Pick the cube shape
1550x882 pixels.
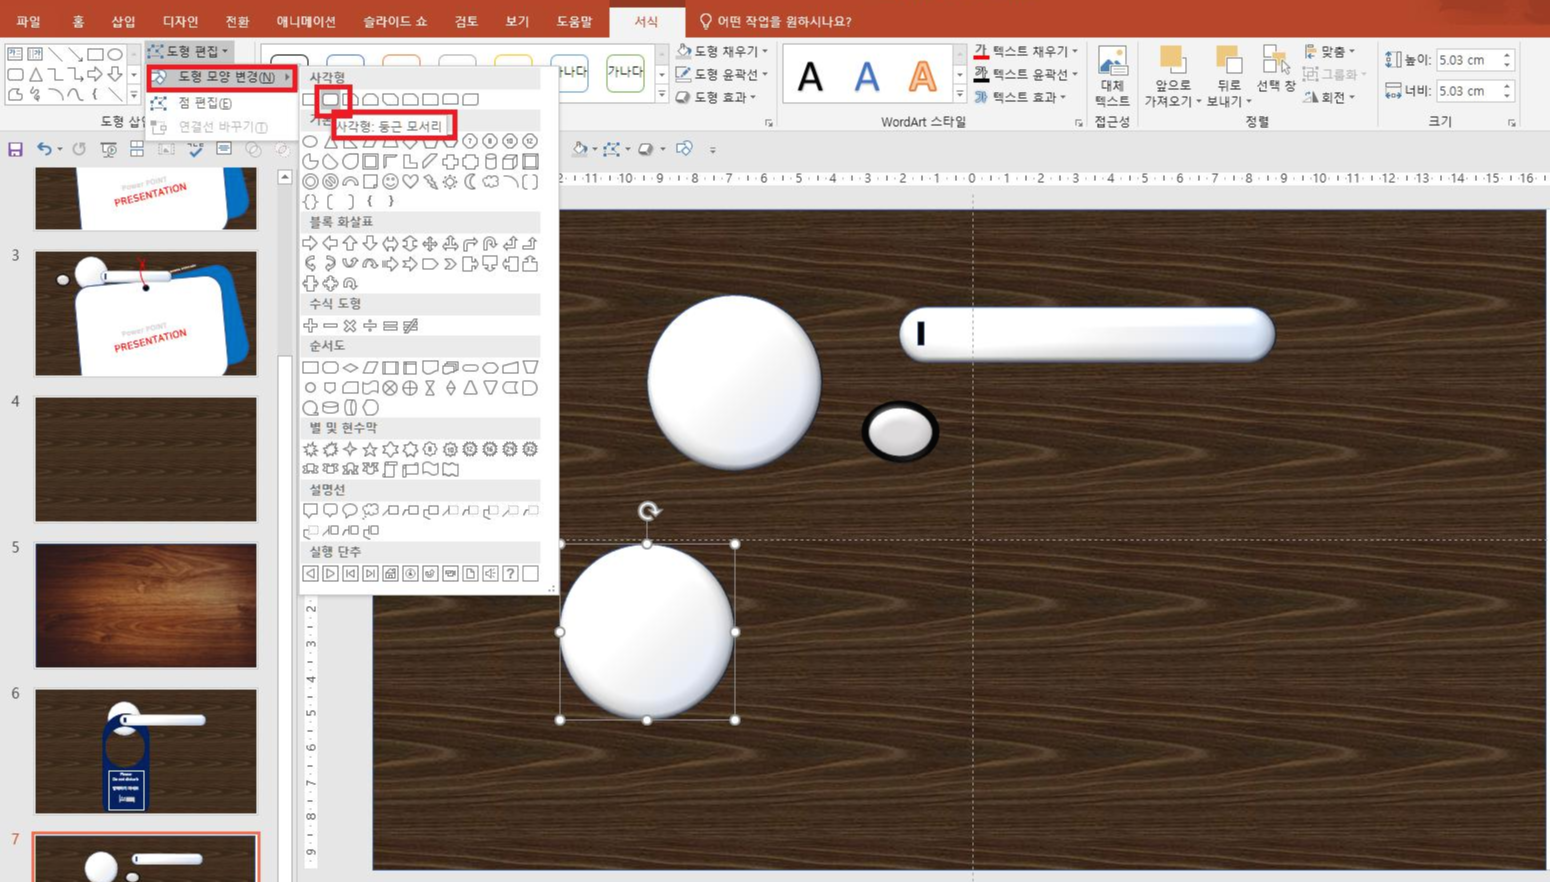coord(510,162)
